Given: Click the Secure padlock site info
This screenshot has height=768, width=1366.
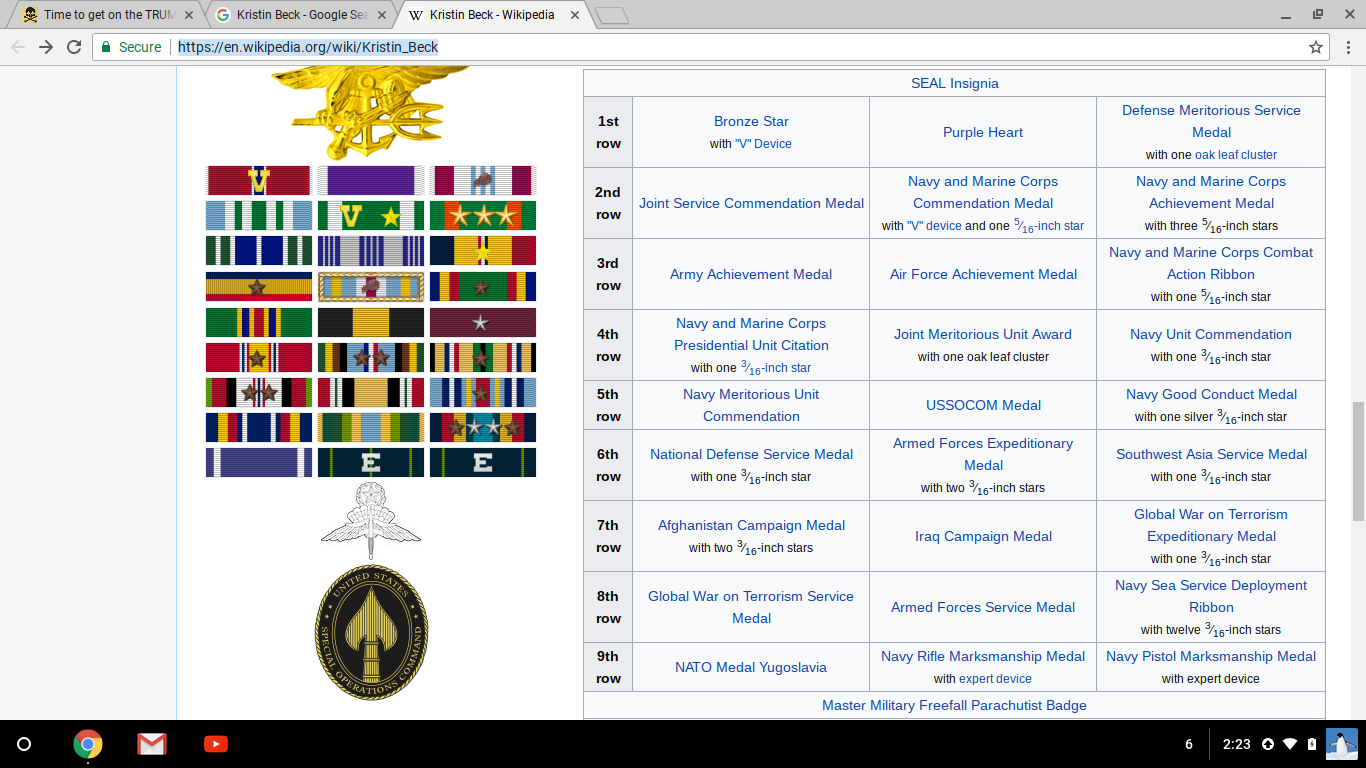Looking at the screenshot, I should [130, 47].
